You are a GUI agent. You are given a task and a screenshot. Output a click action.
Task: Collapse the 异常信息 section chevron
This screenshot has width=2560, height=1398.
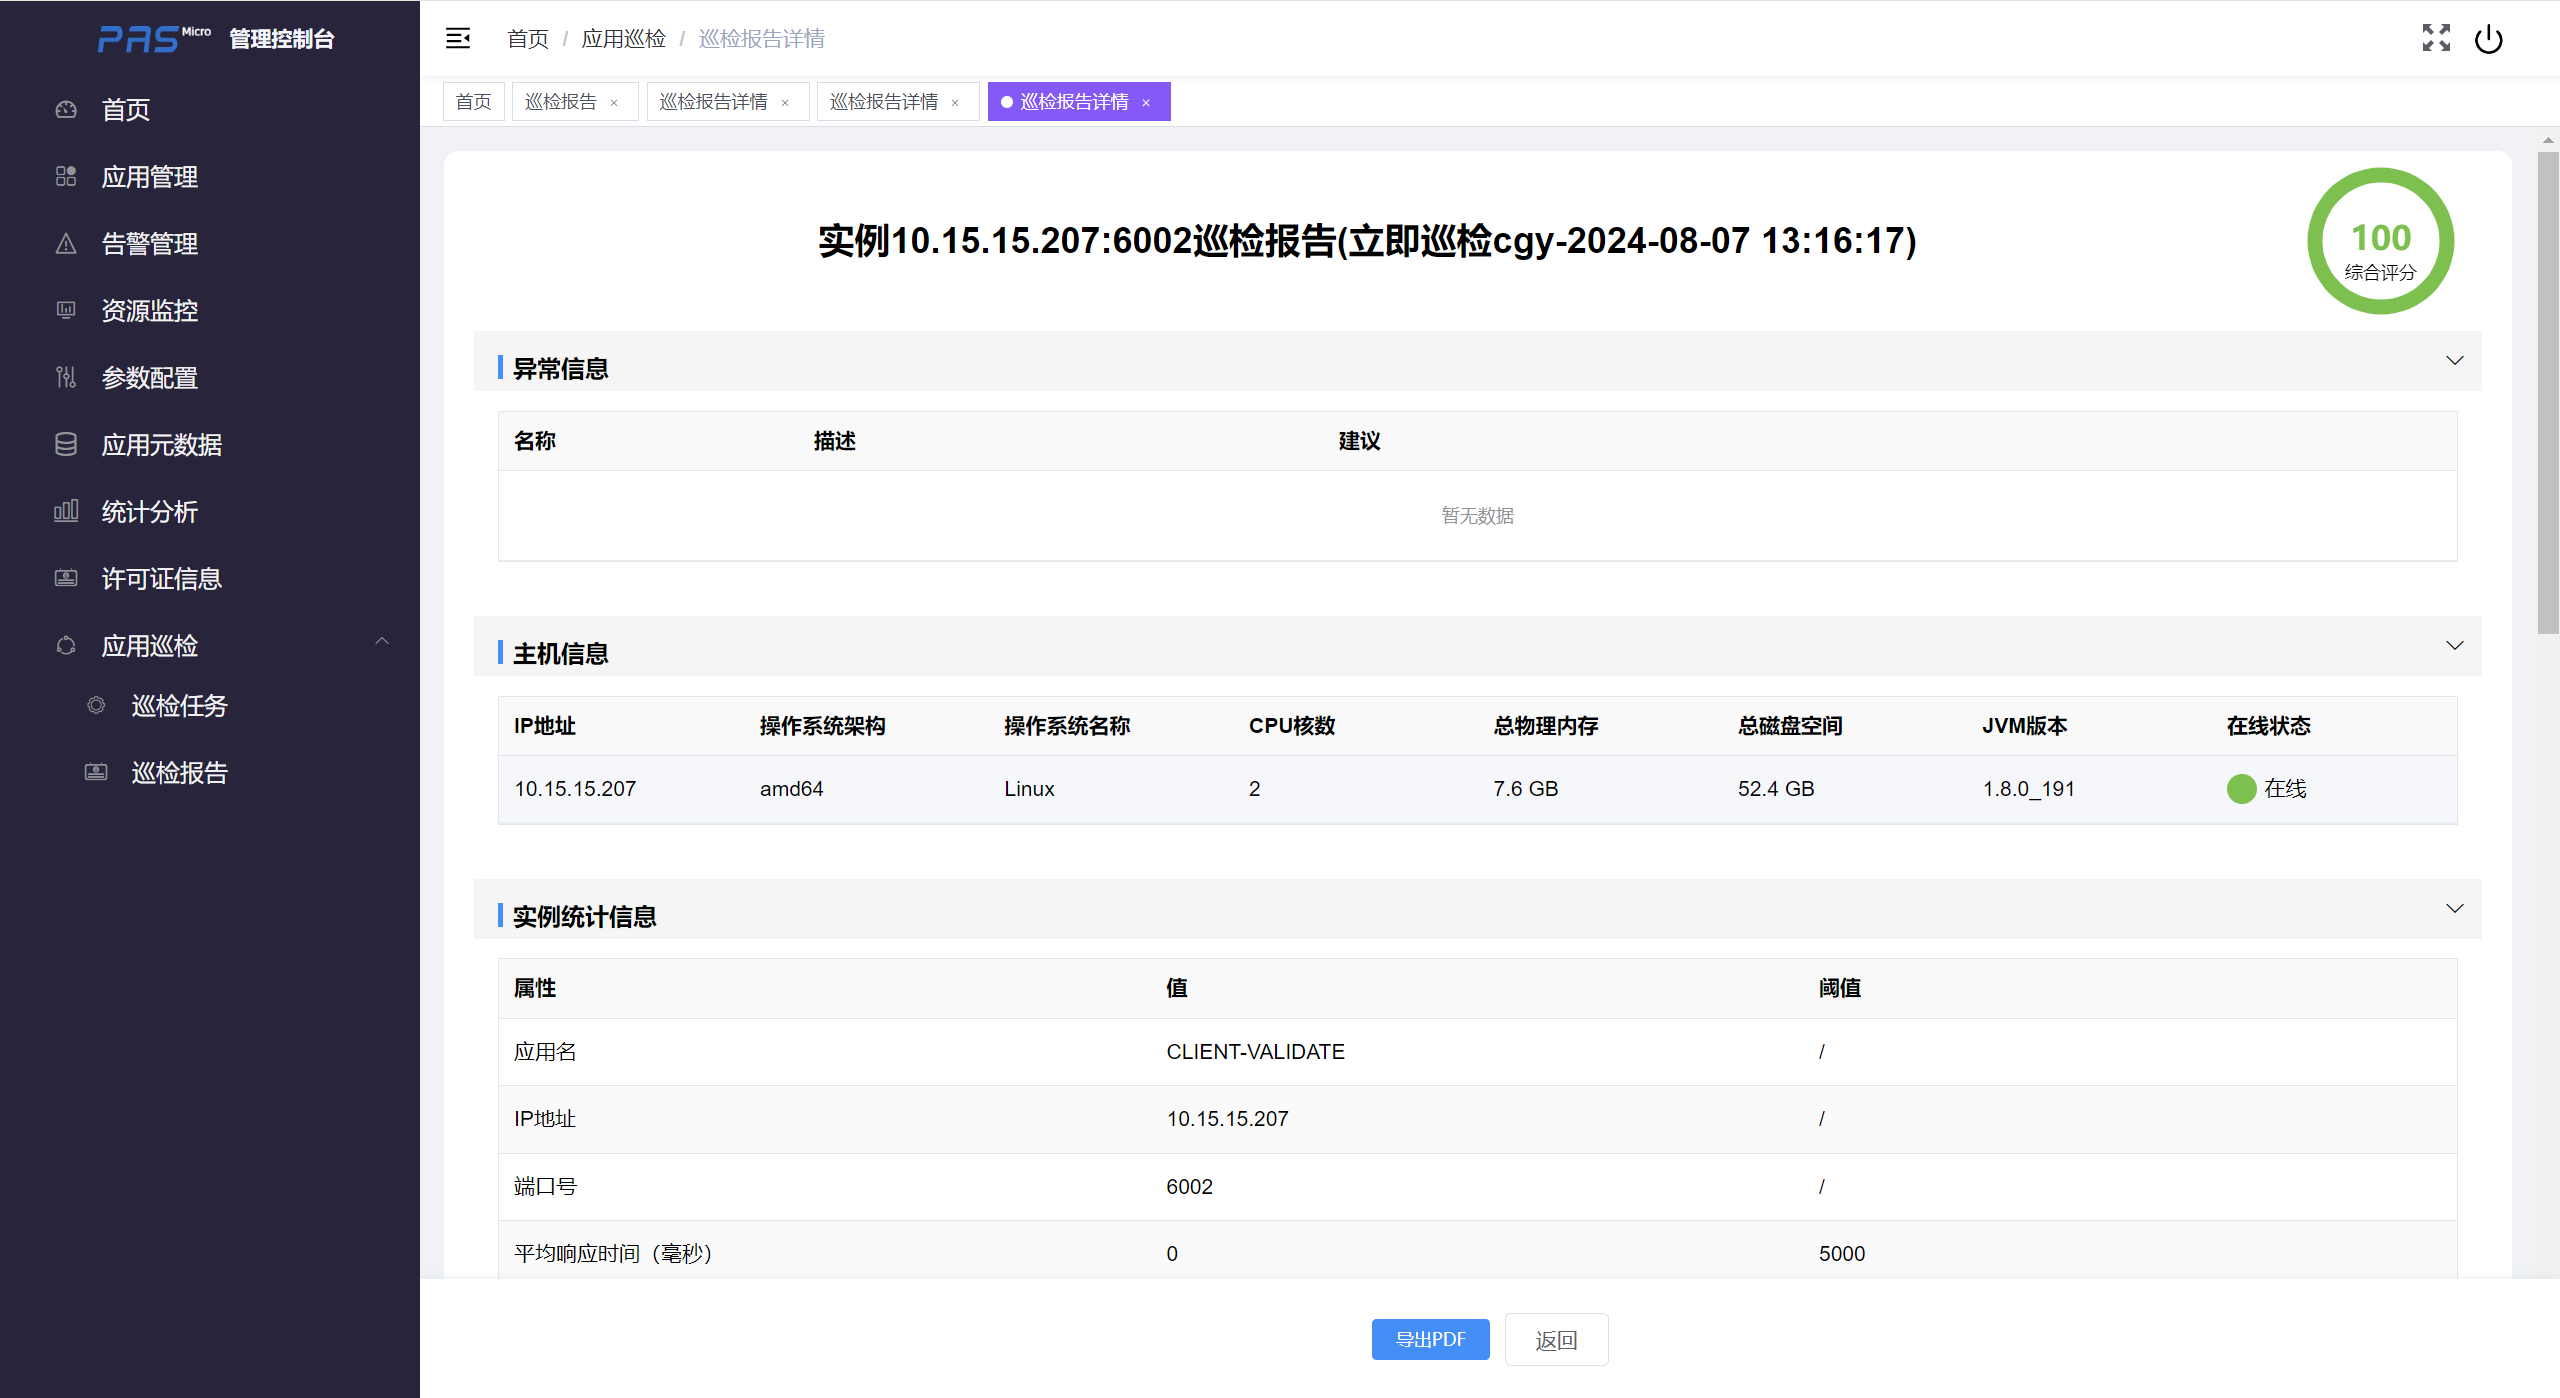coord(2454,360)
